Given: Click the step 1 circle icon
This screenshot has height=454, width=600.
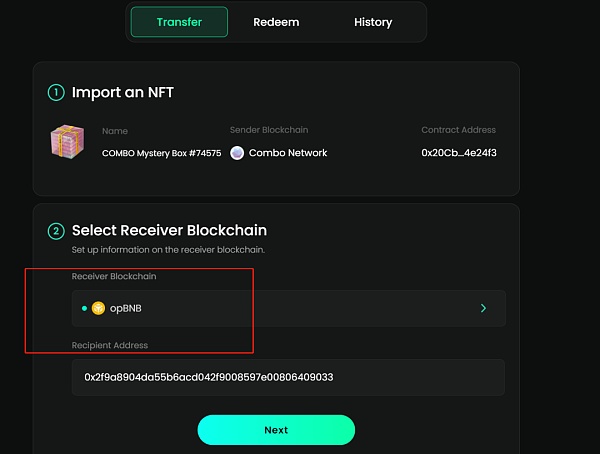Looking at the screenshot, I should [x=57, y=93].
